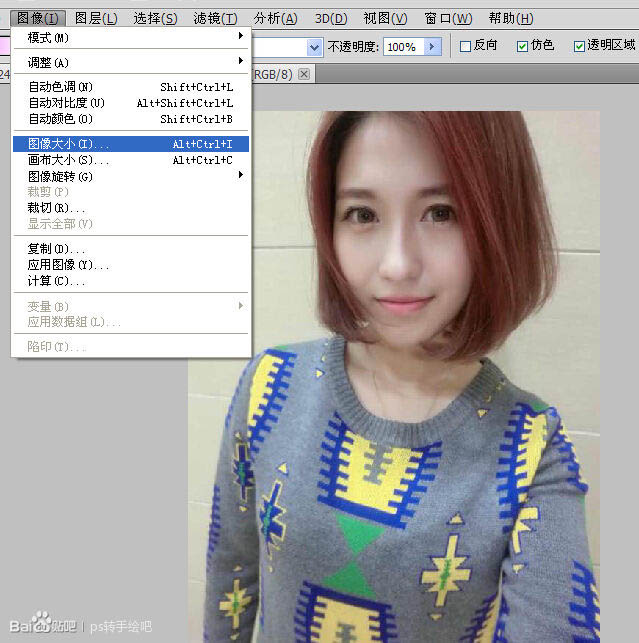This screenshot has width=639, height=643.
Task: Expand the 调整(A) submenu
Action: pos(131,62)
